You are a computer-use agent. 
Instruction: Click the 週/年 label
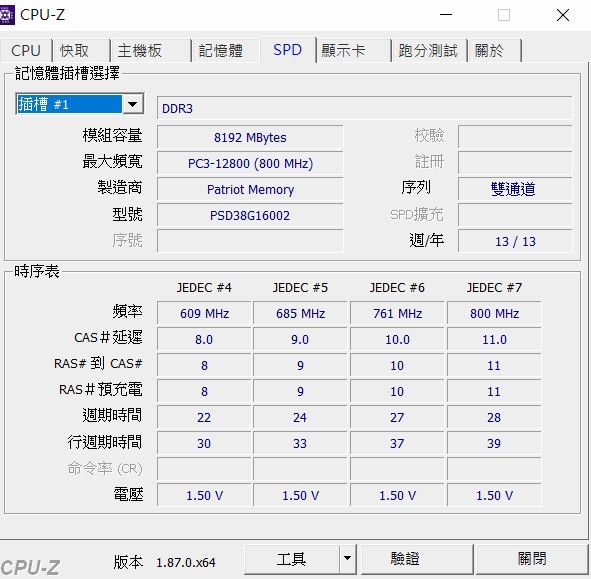pos(427,240)
